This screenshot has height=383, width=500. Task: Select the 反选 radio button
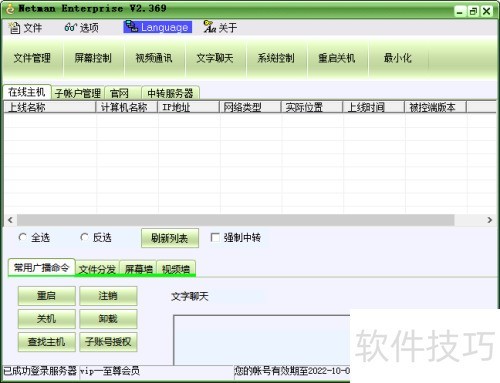(84, 237)
